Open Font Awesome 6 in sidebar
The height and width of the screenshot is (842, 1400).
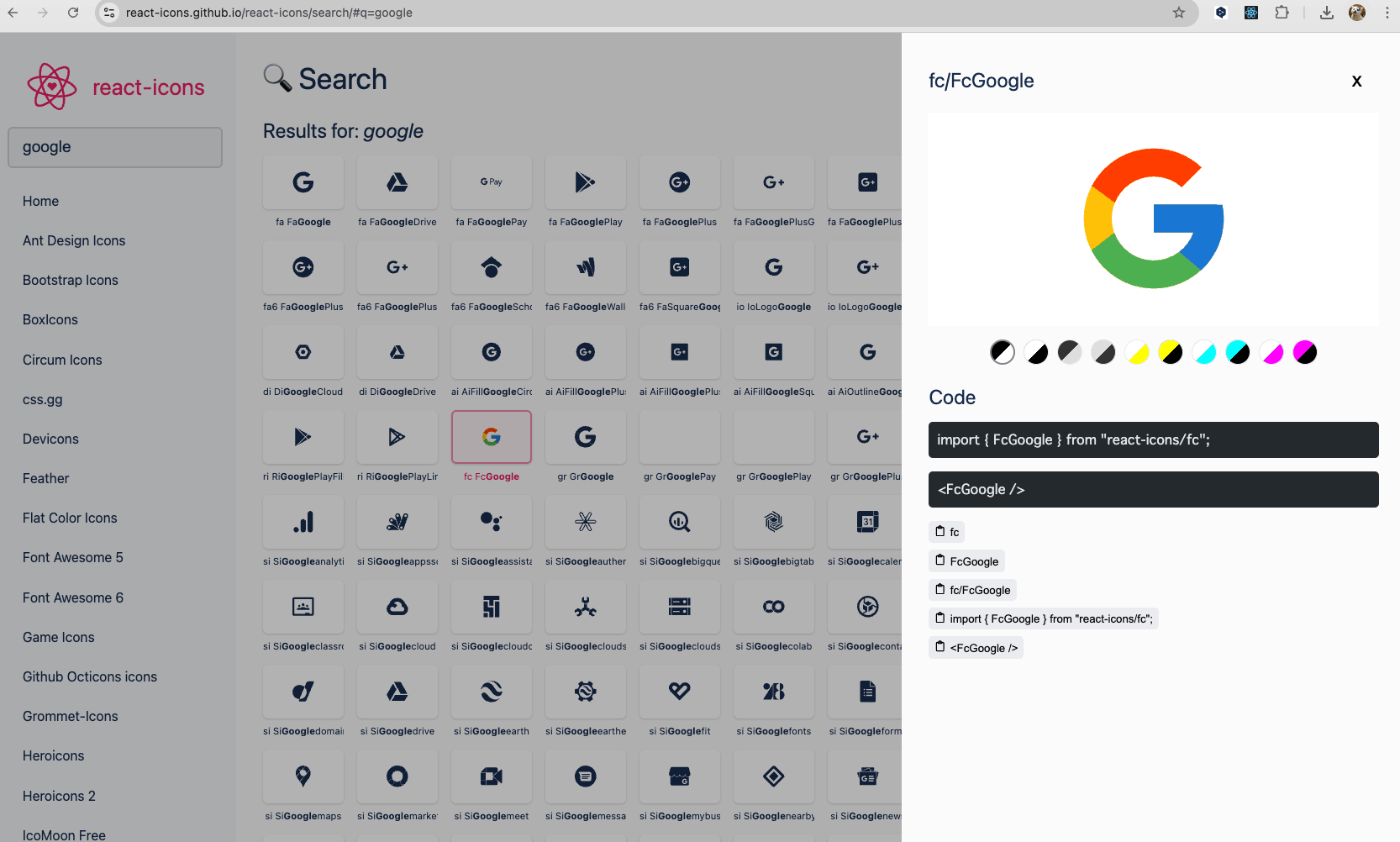pyautogui.click(x=73, y=598)
